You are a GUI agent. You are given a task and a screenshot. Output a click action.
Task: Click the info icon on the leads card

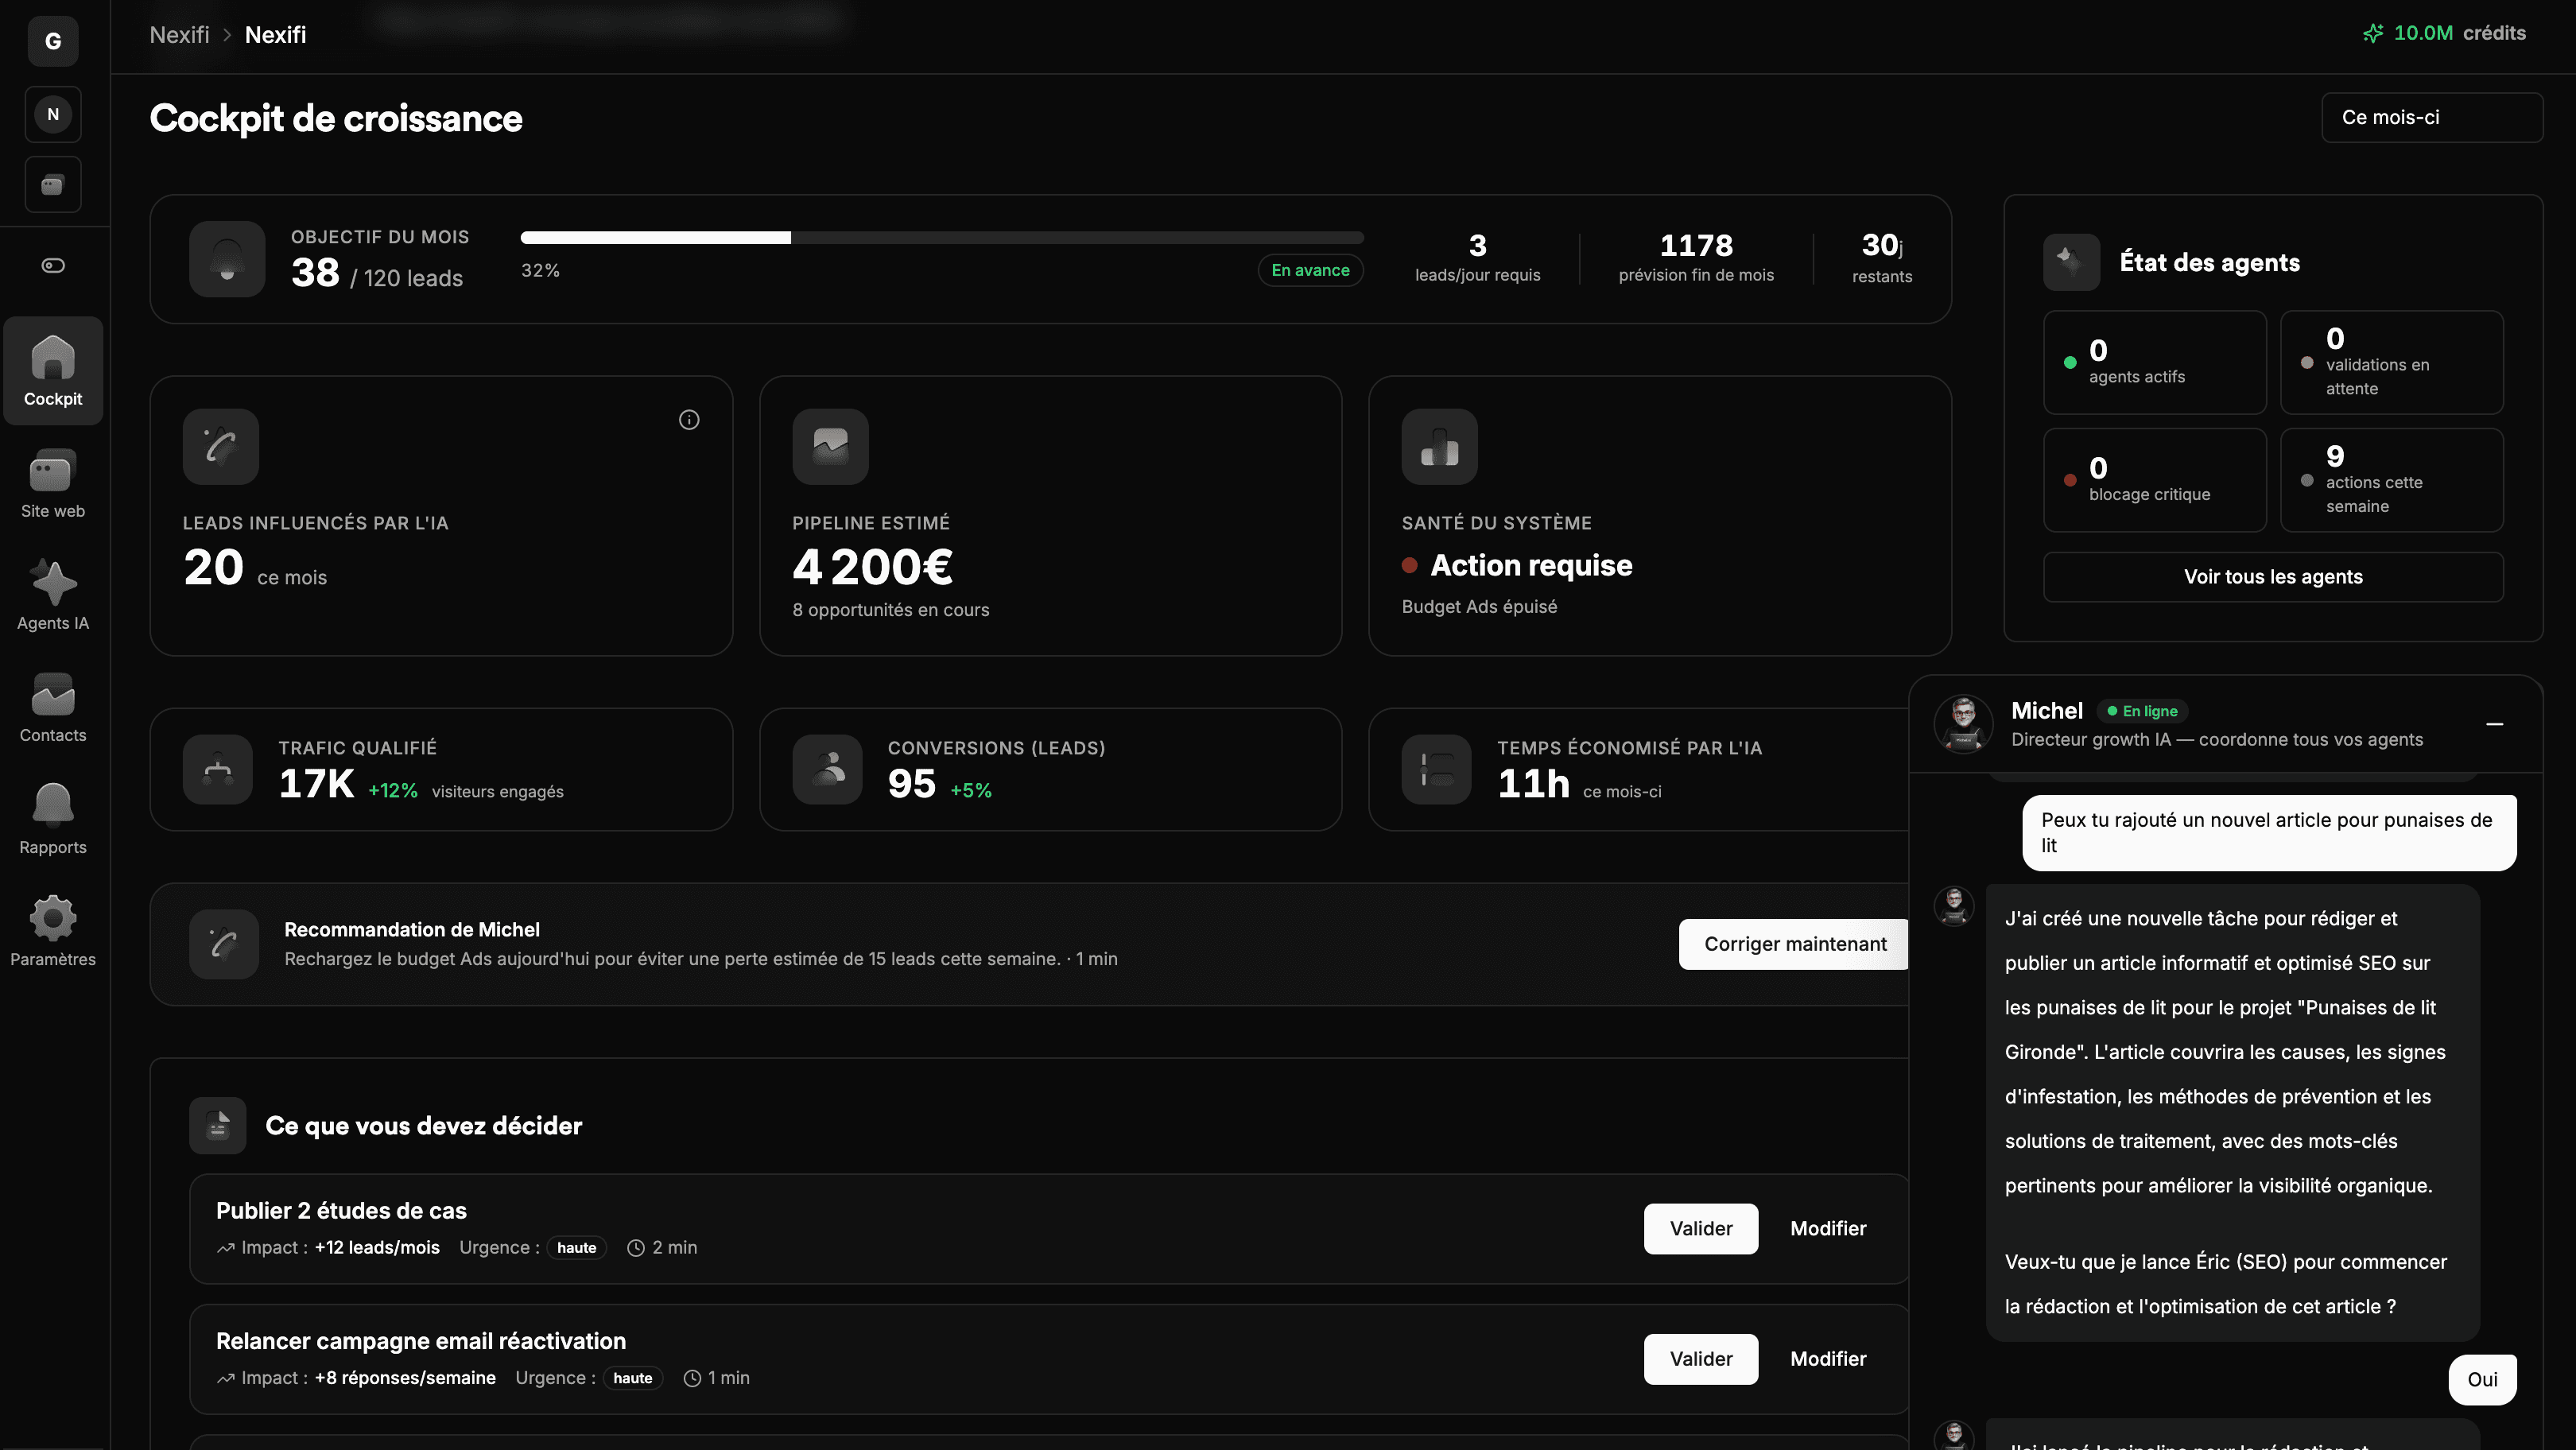(689, 420)
